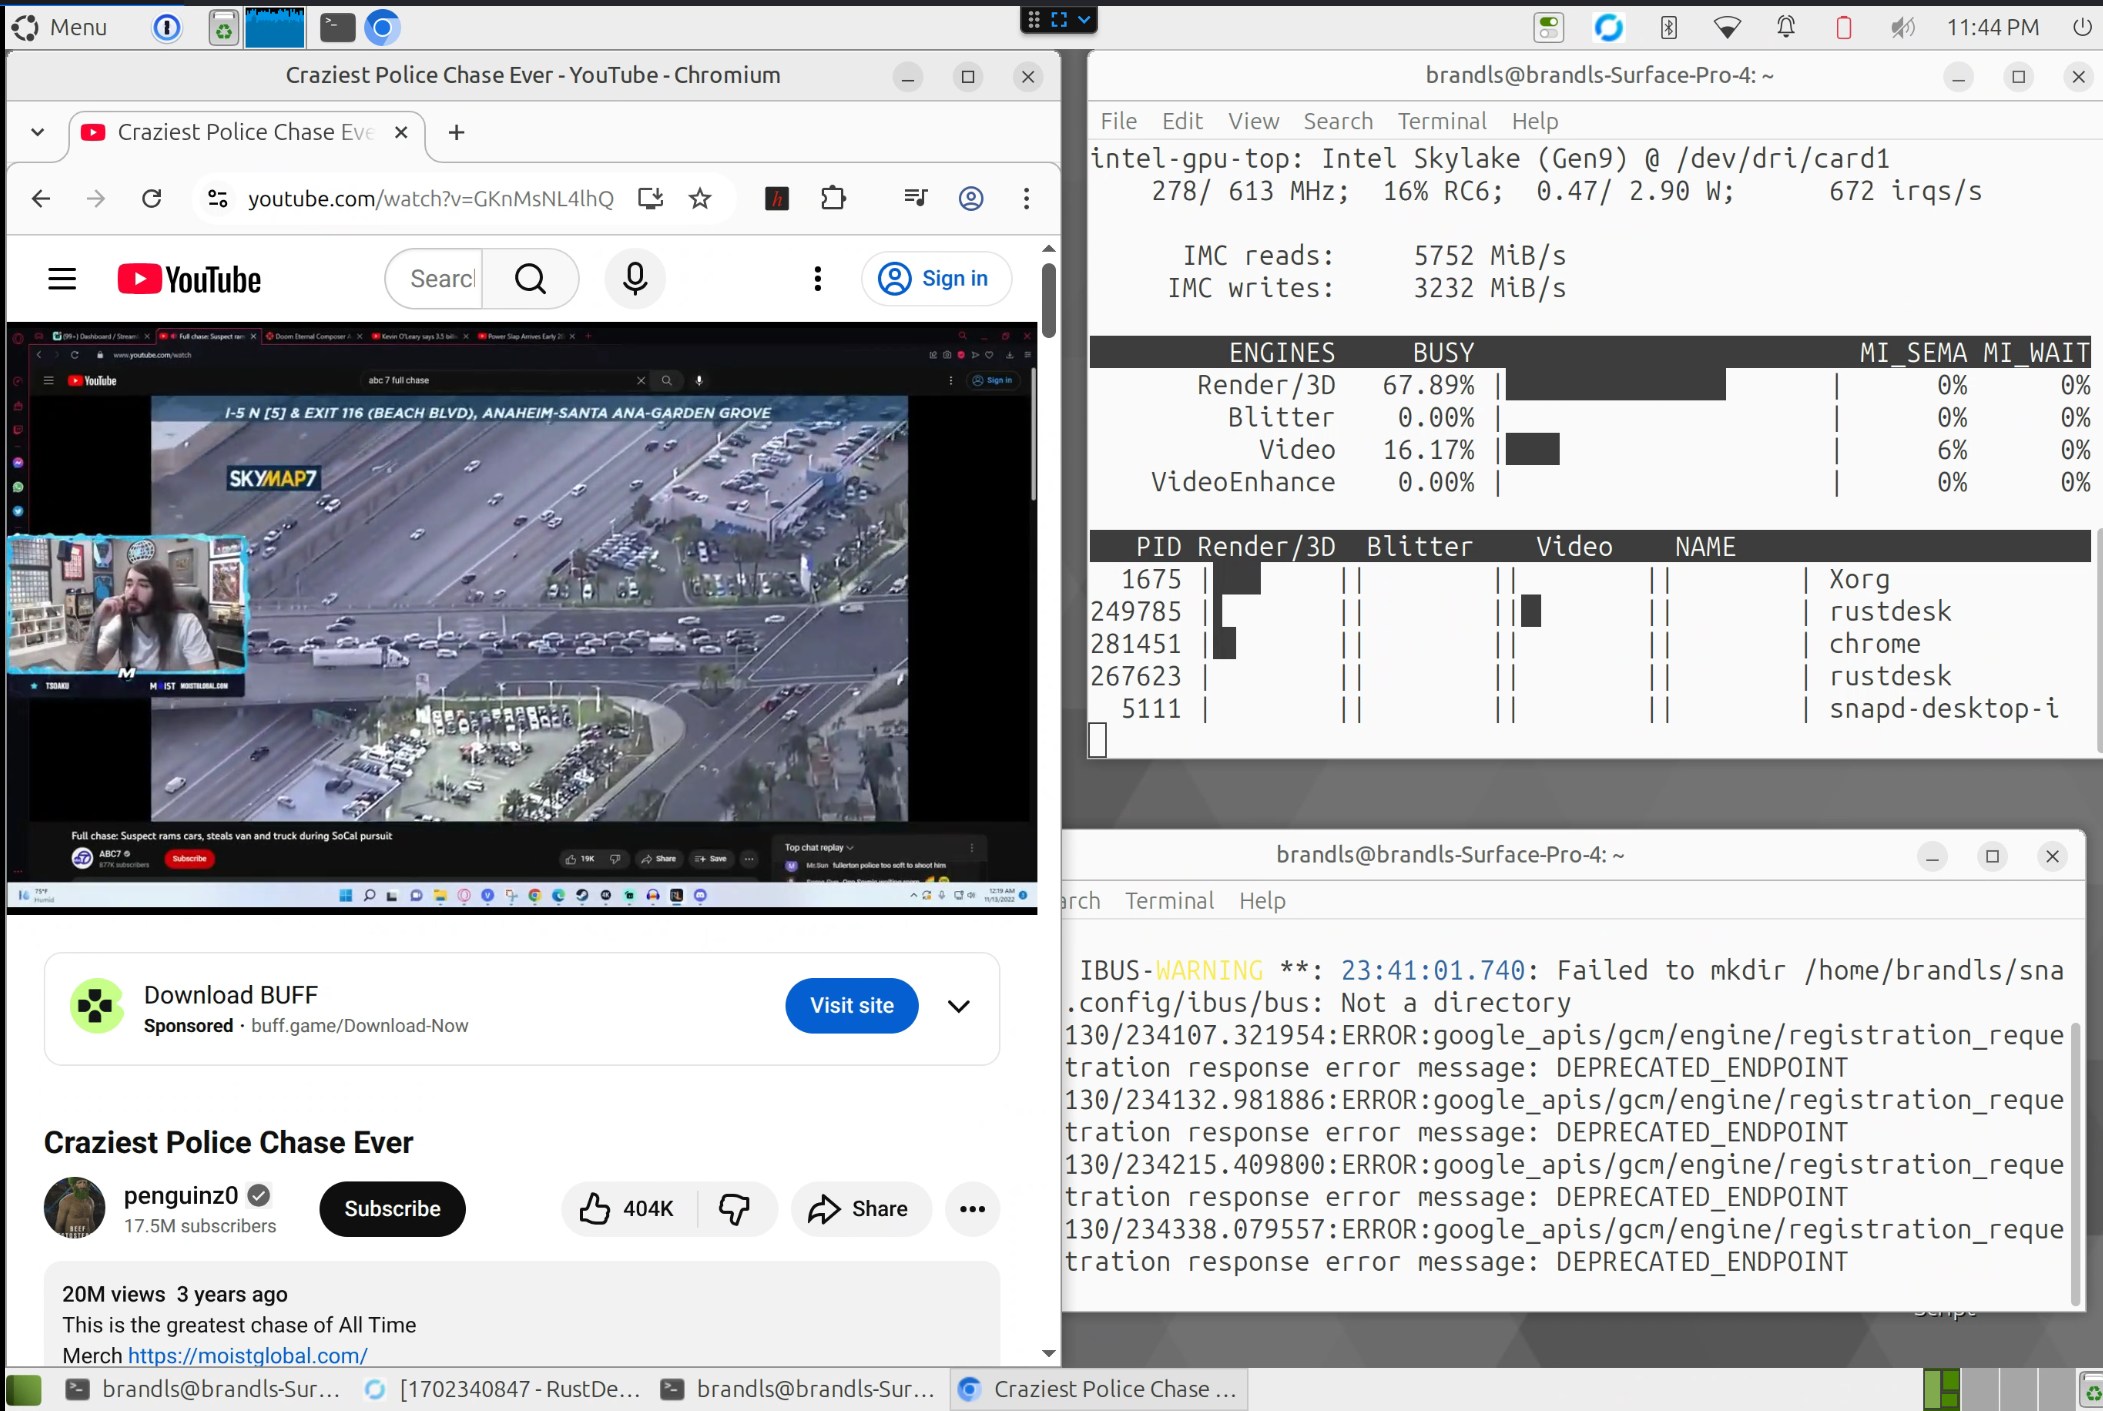Viewport: 2103px width, 1411px height.
Task: Open YouTube hamburger guide menu
Action: point(62,278)
